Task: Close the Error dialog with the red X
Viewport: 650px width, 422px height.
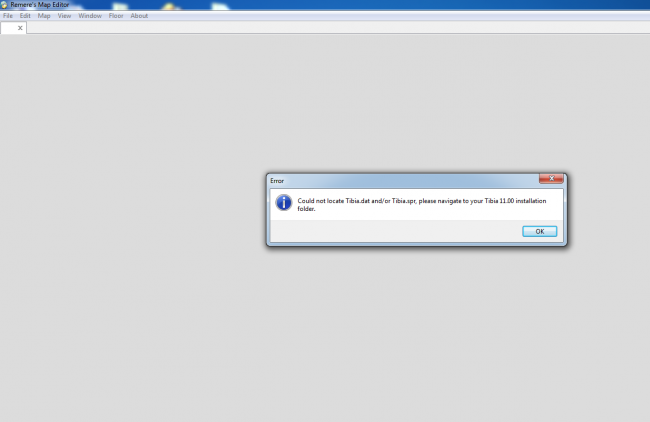Action: (x=551, y=178)
